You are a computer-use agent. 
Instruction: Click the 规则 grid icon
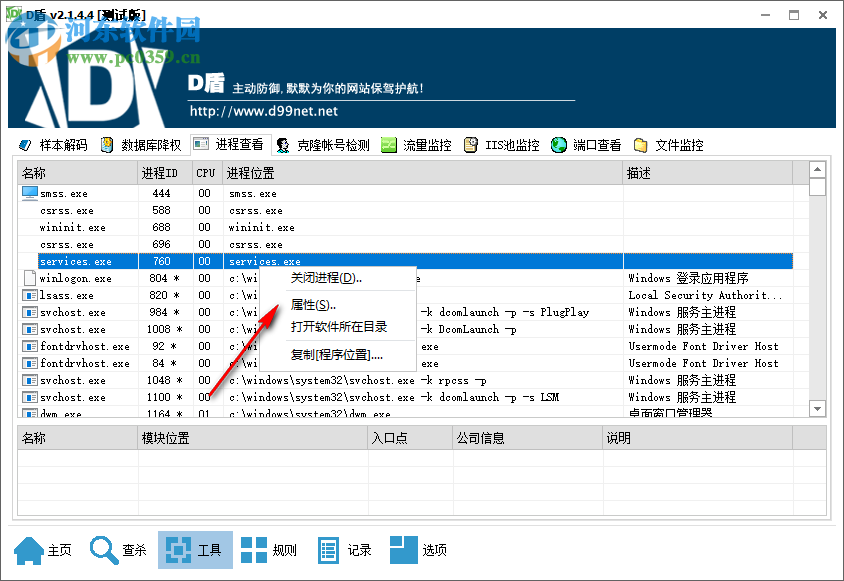pos(254,550)
